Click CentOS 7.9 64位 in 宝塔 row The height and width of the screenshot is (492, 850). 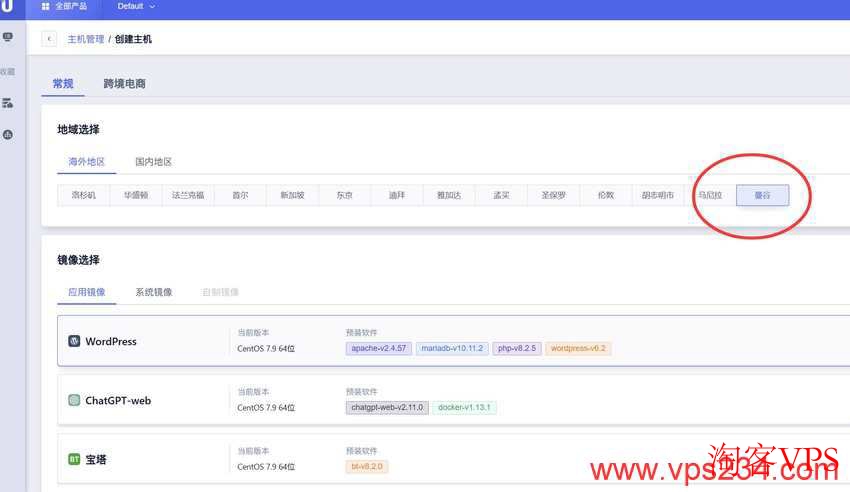coord(266,467)
